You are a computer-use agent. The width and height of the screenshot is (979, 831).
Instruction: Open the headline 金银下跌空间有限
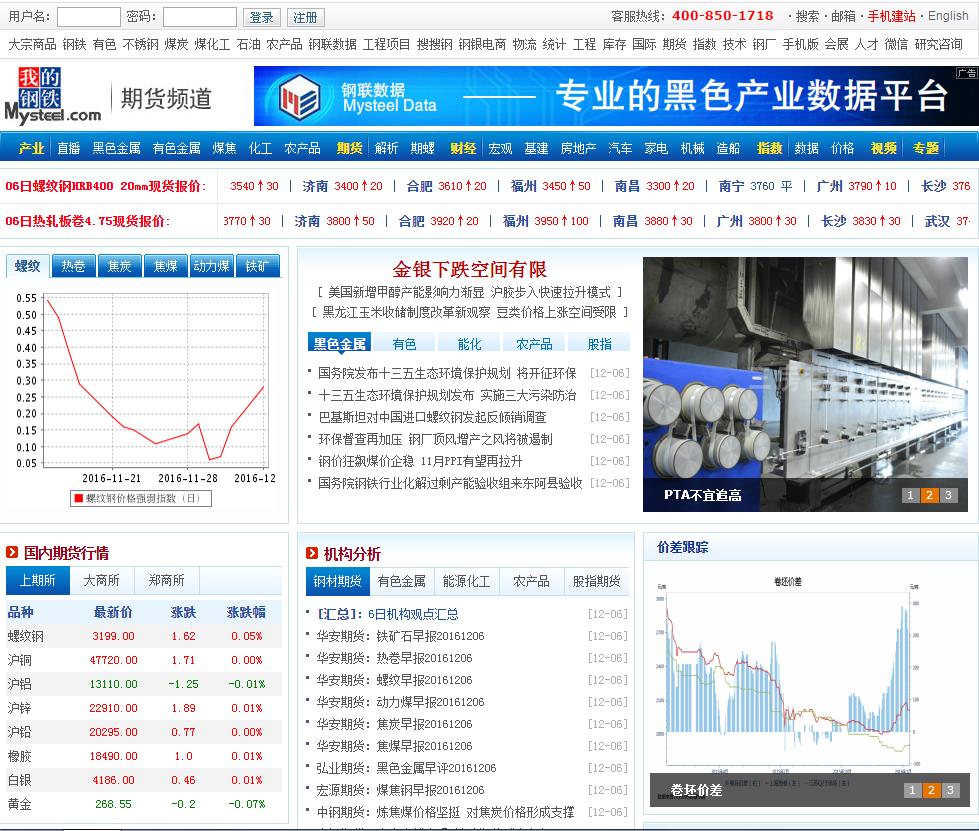[470, 269]
